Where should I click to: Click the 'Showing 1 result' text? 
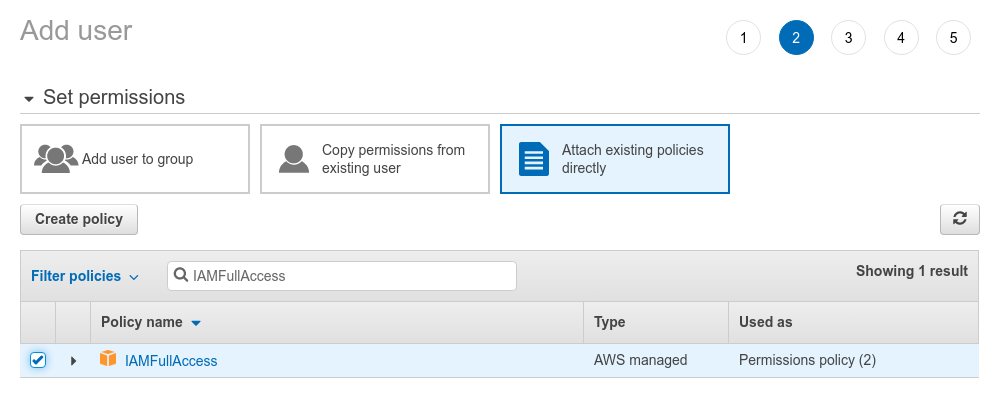tap(912, 271)
